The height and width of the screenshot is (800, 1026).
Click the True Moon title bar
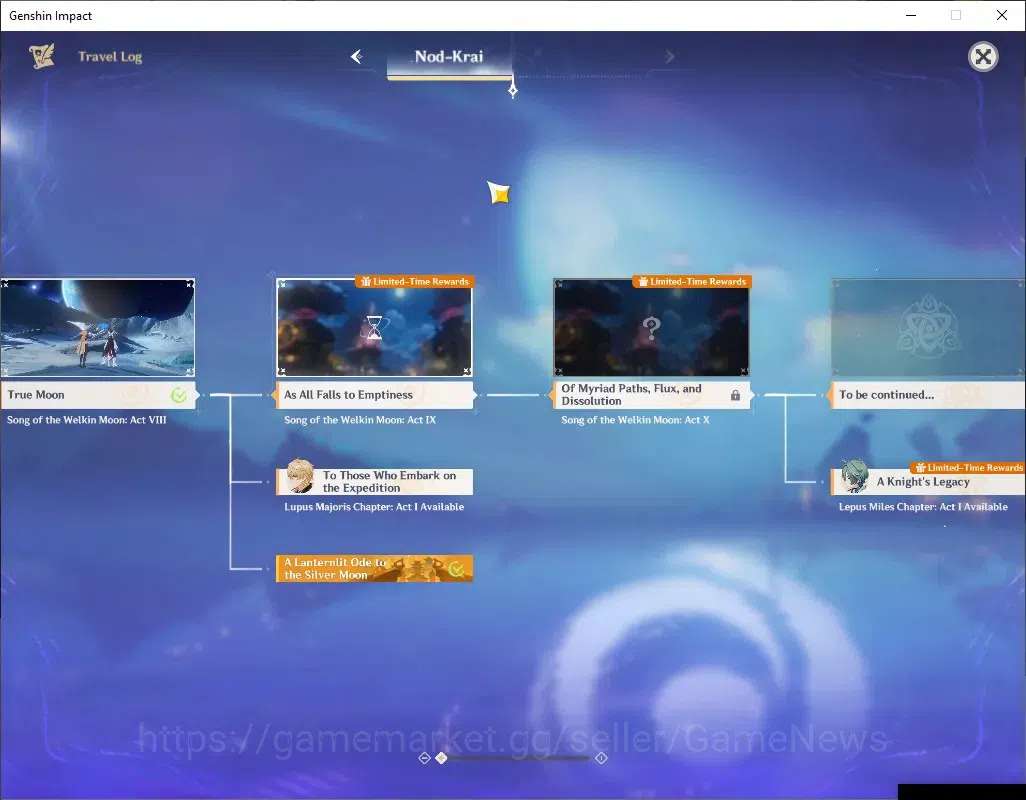tap(97, 395)
